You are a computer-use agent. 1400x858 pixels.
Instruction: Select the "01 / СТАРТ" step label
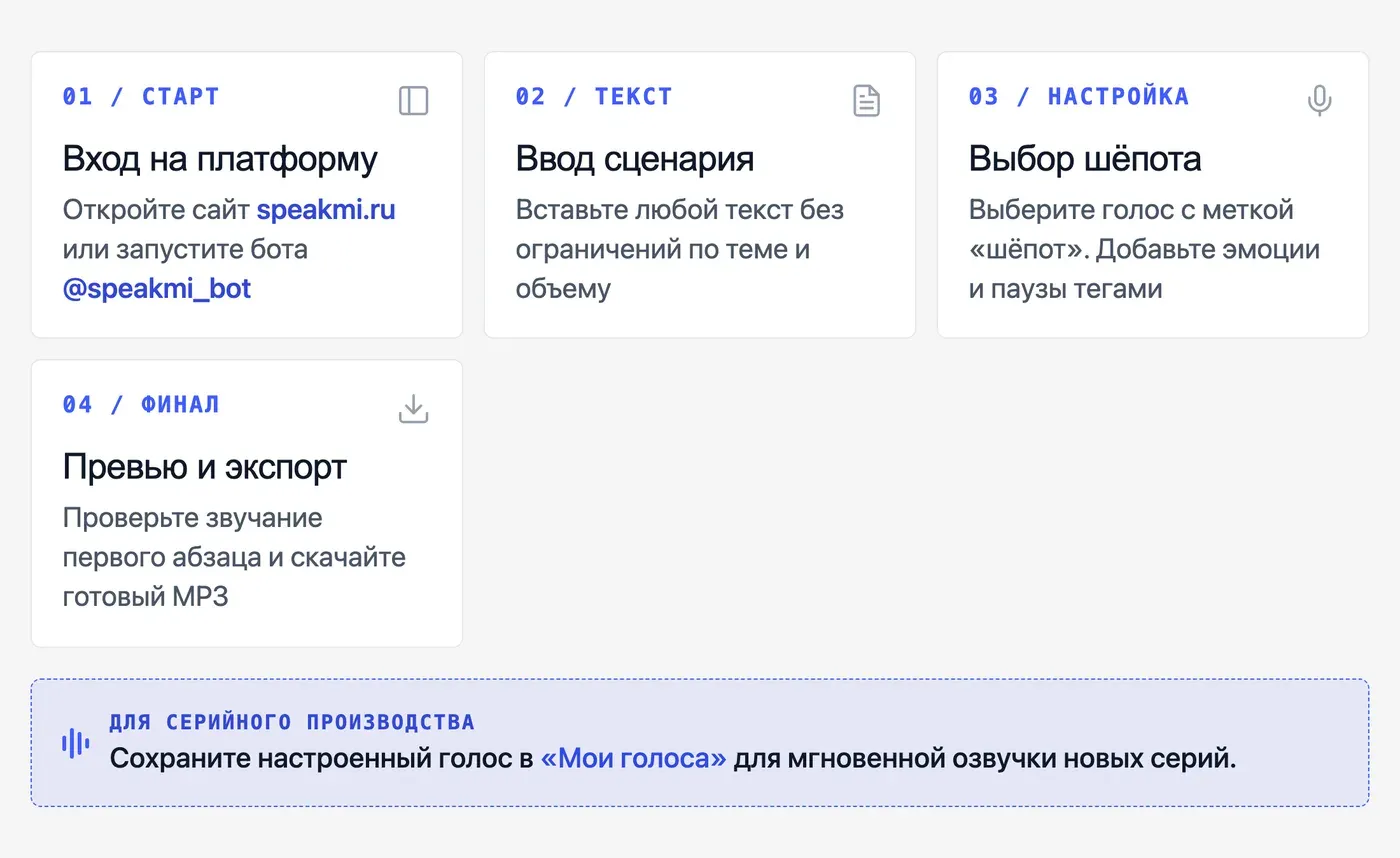point(141,97)
